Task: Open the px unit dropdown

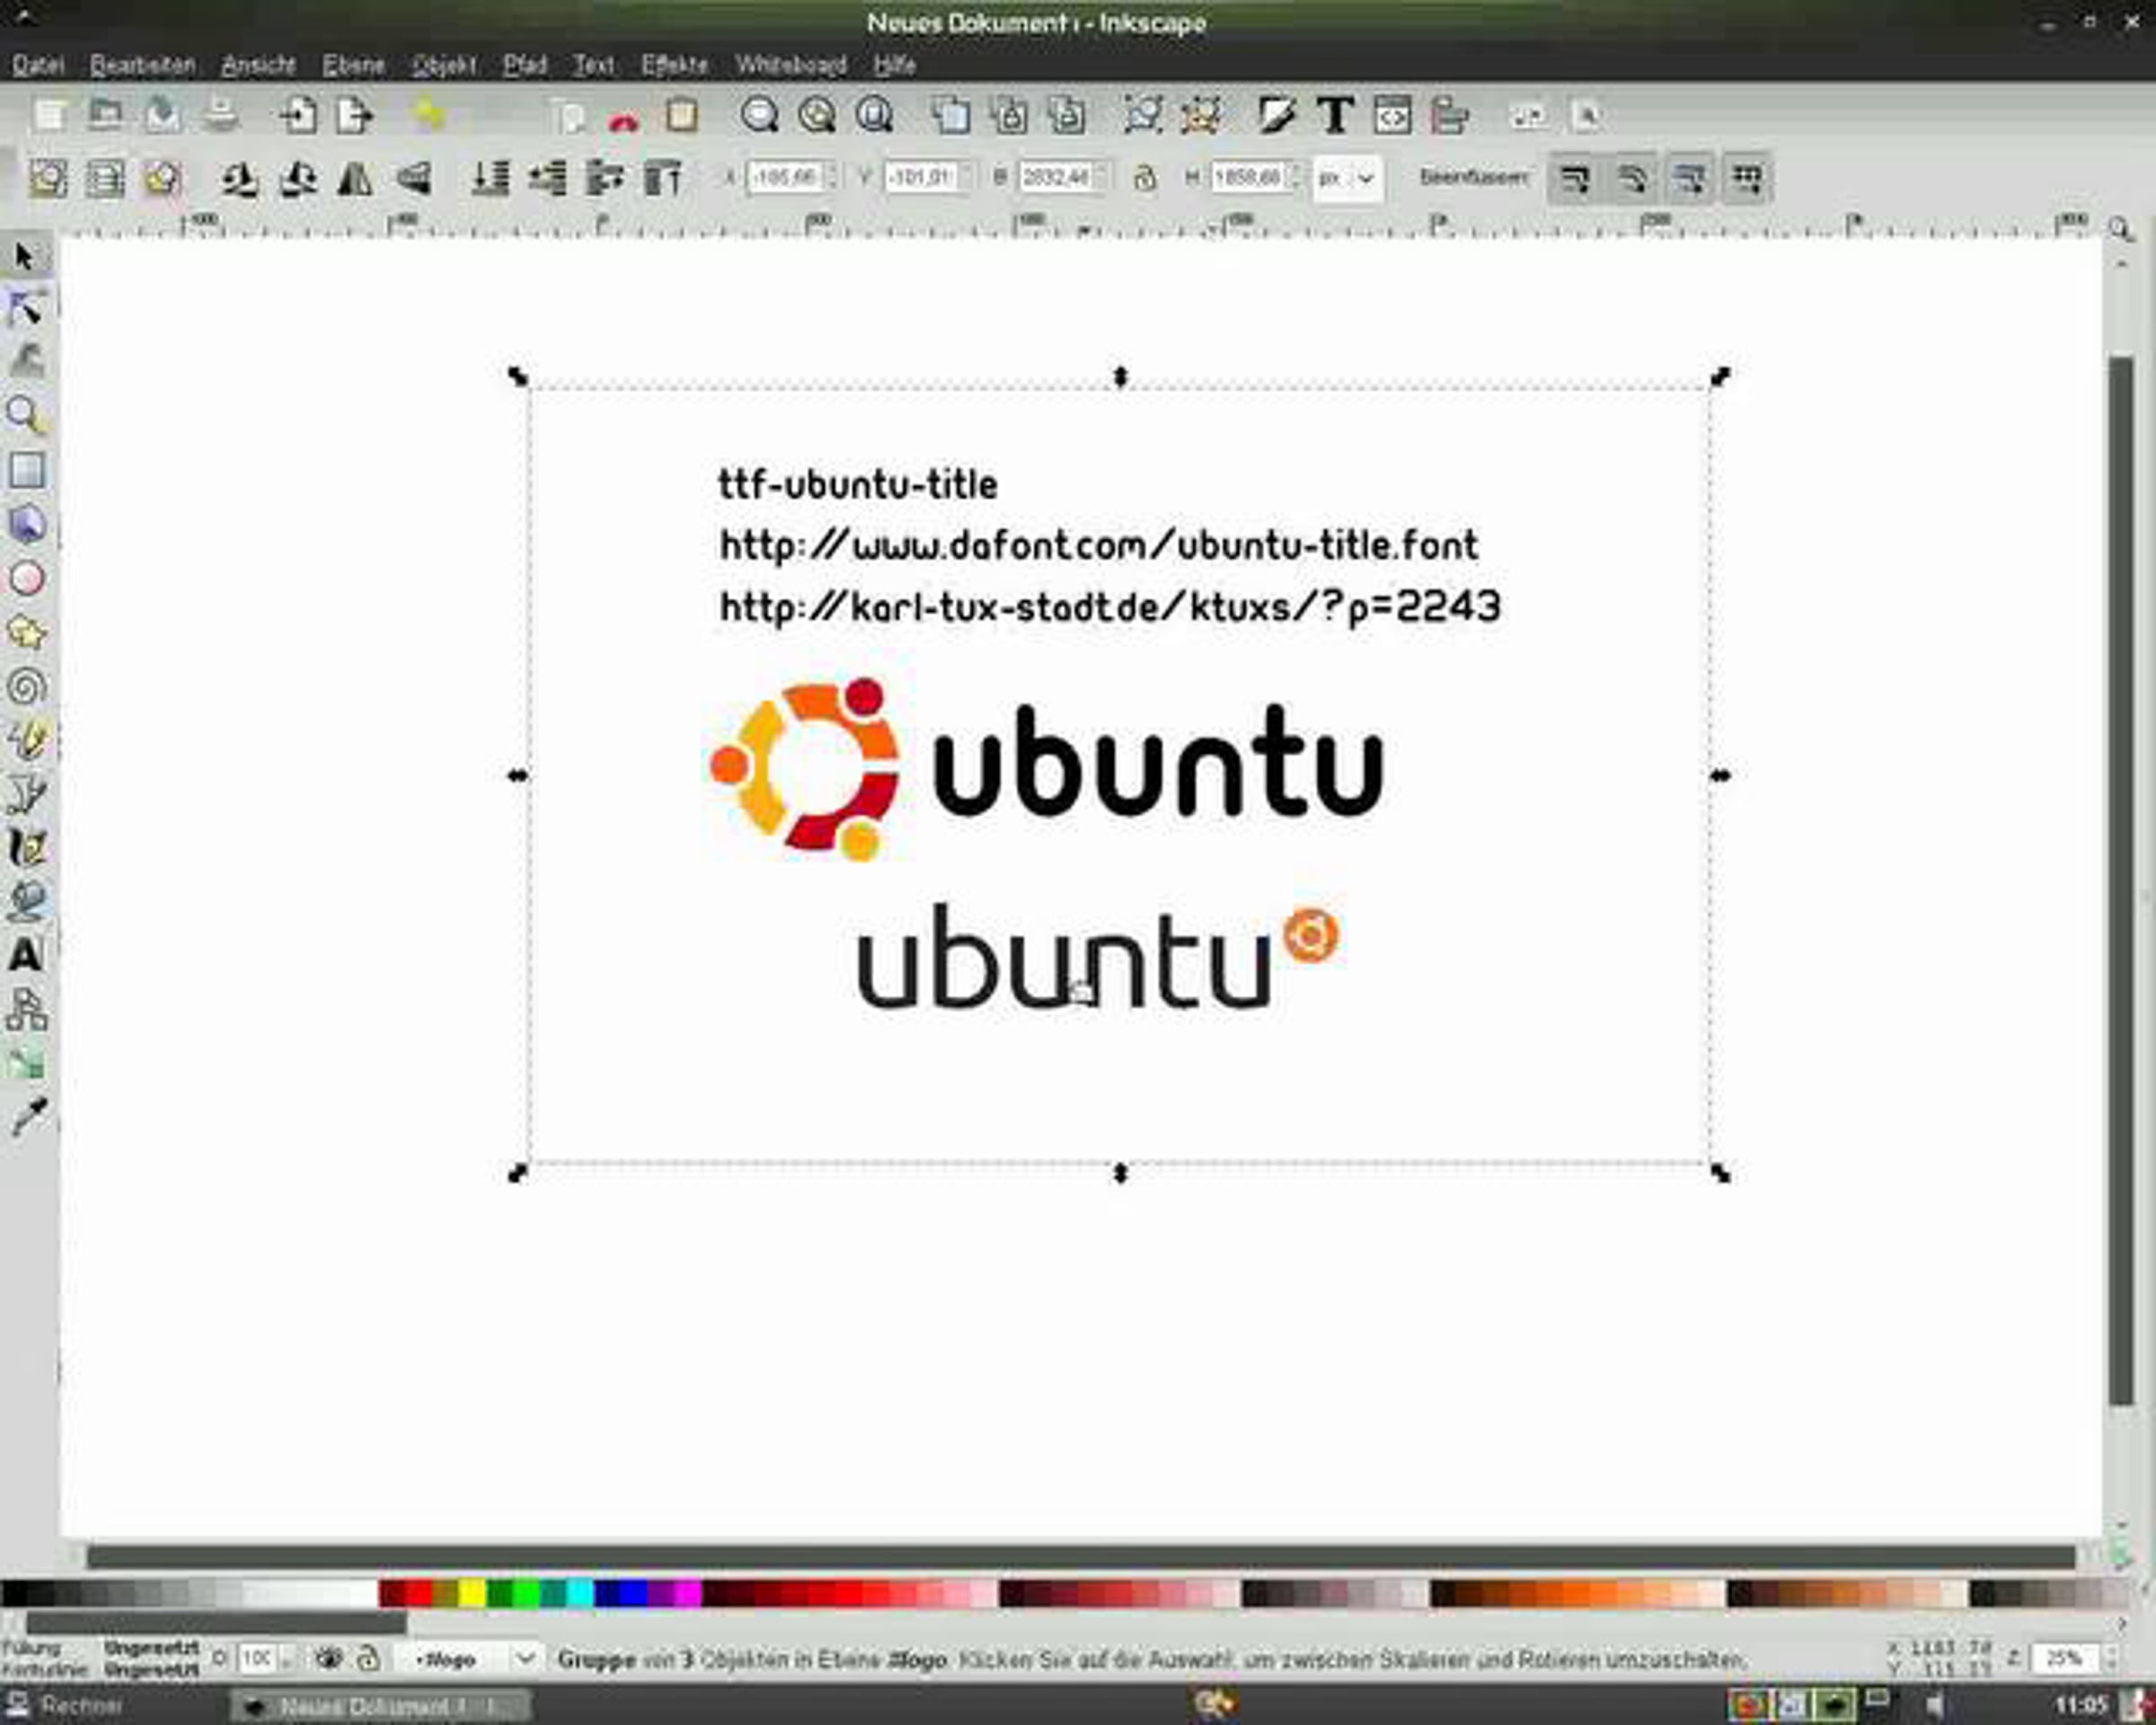Action: click(x=1348, y=179)
